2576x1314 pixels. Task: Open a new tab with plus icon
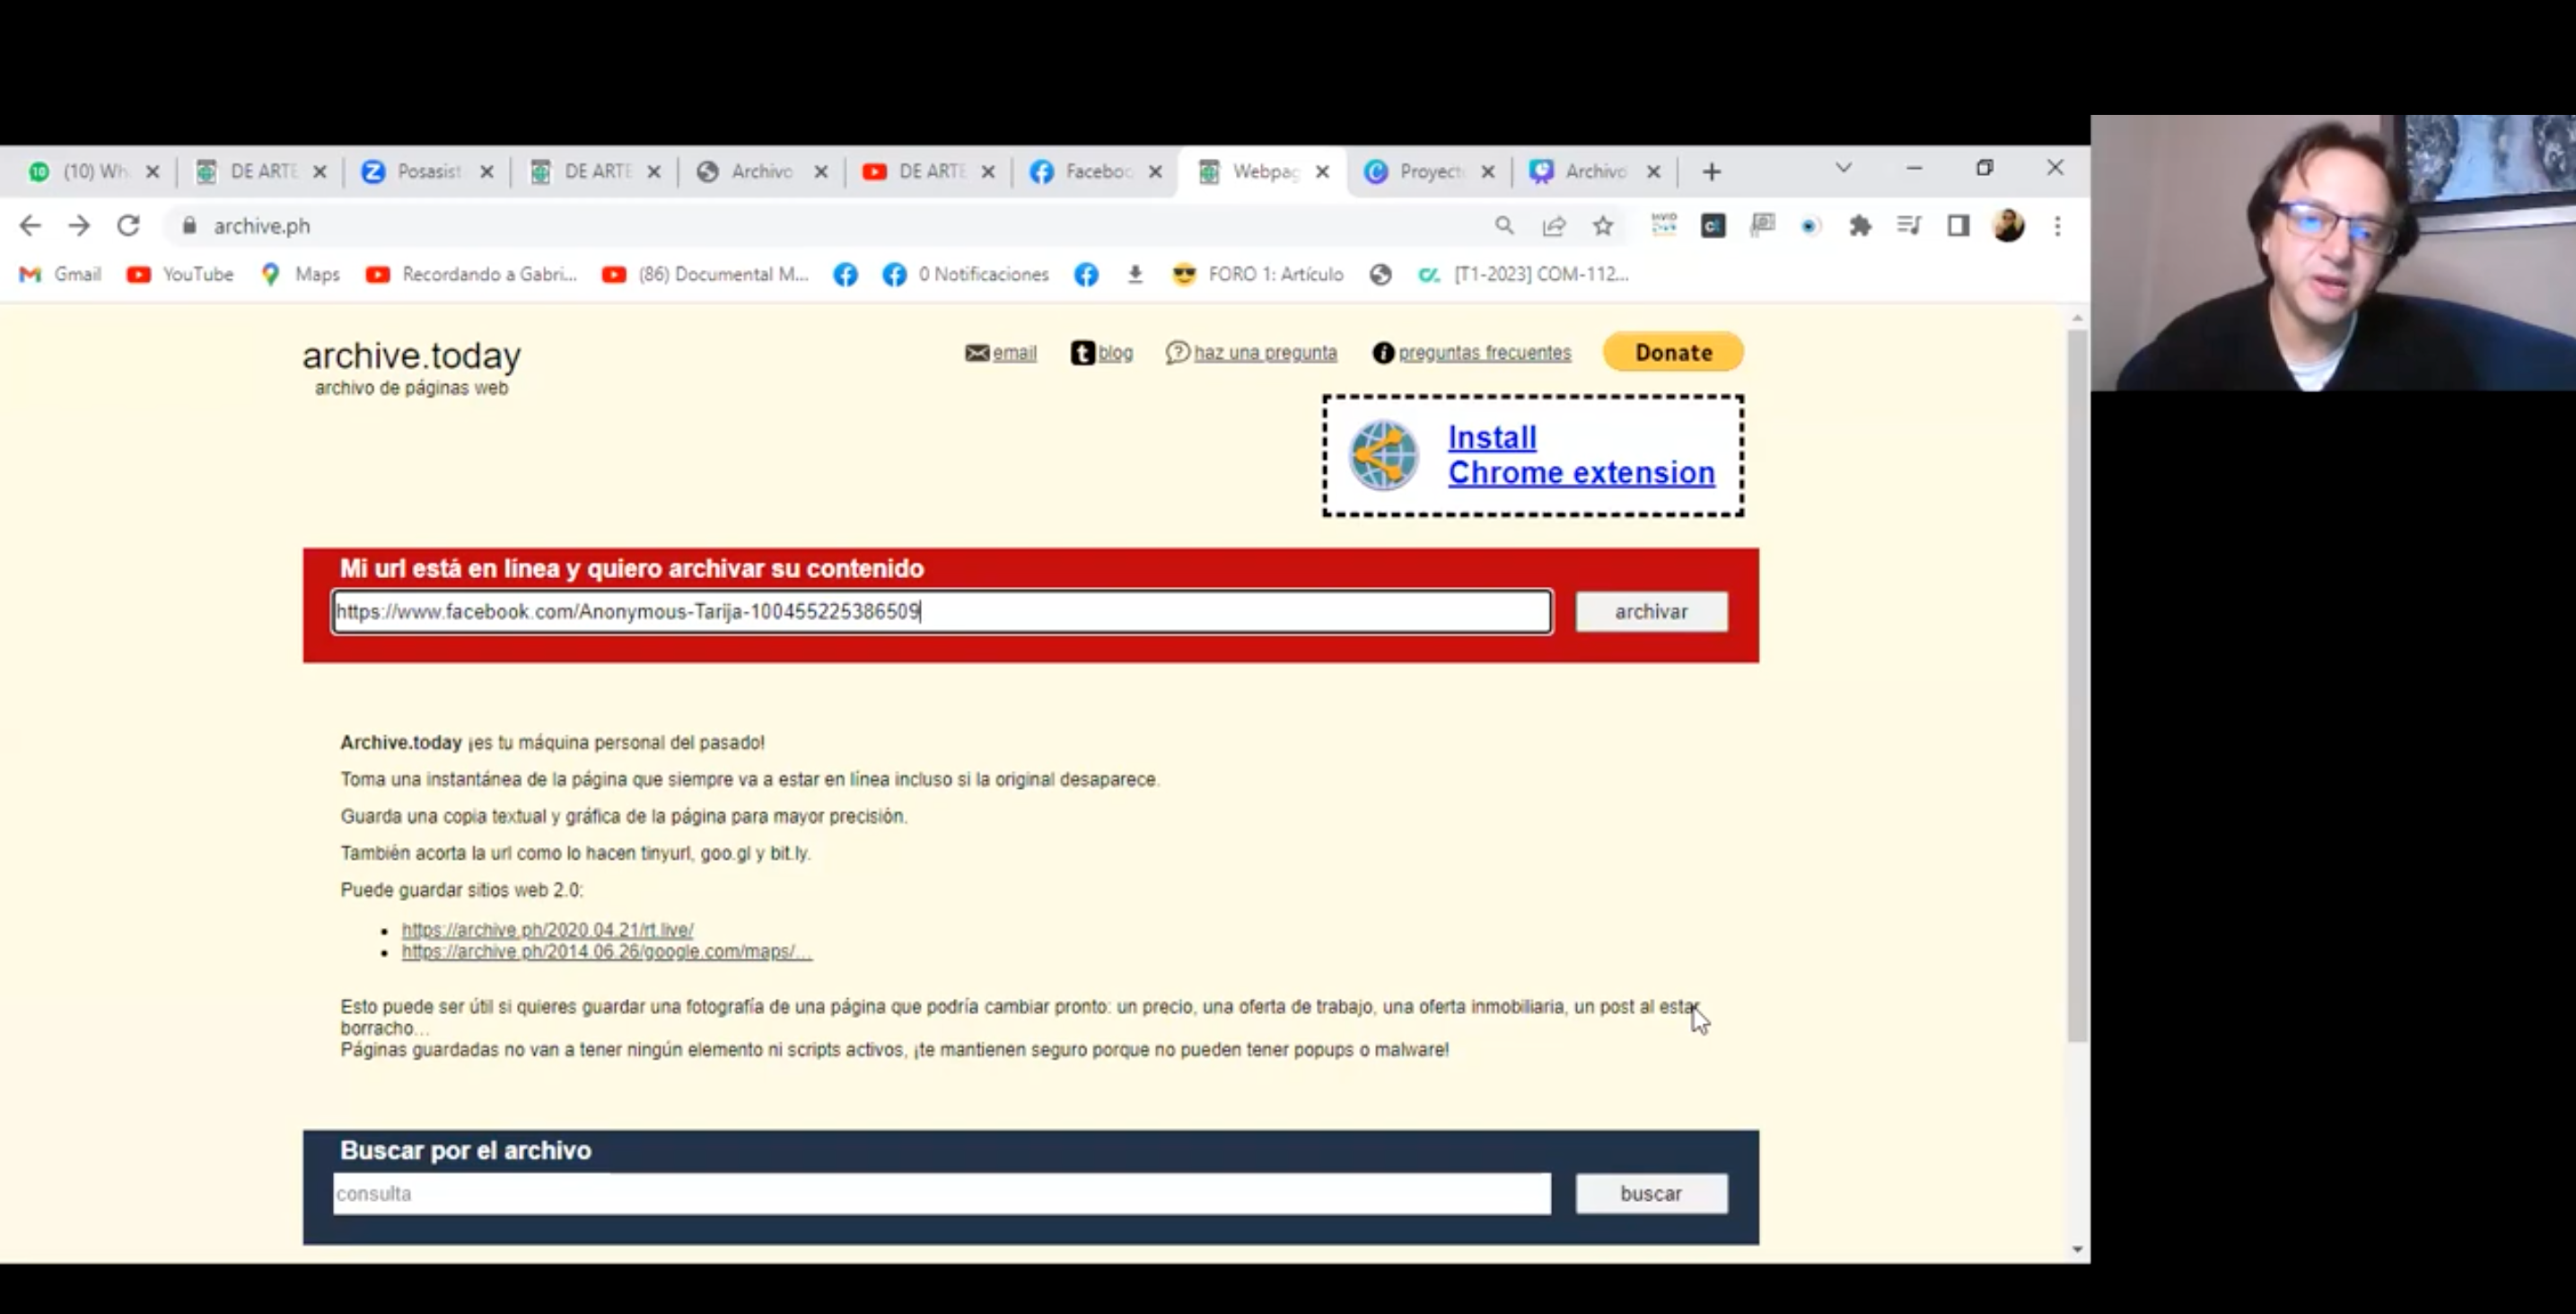coord(1711,172)
